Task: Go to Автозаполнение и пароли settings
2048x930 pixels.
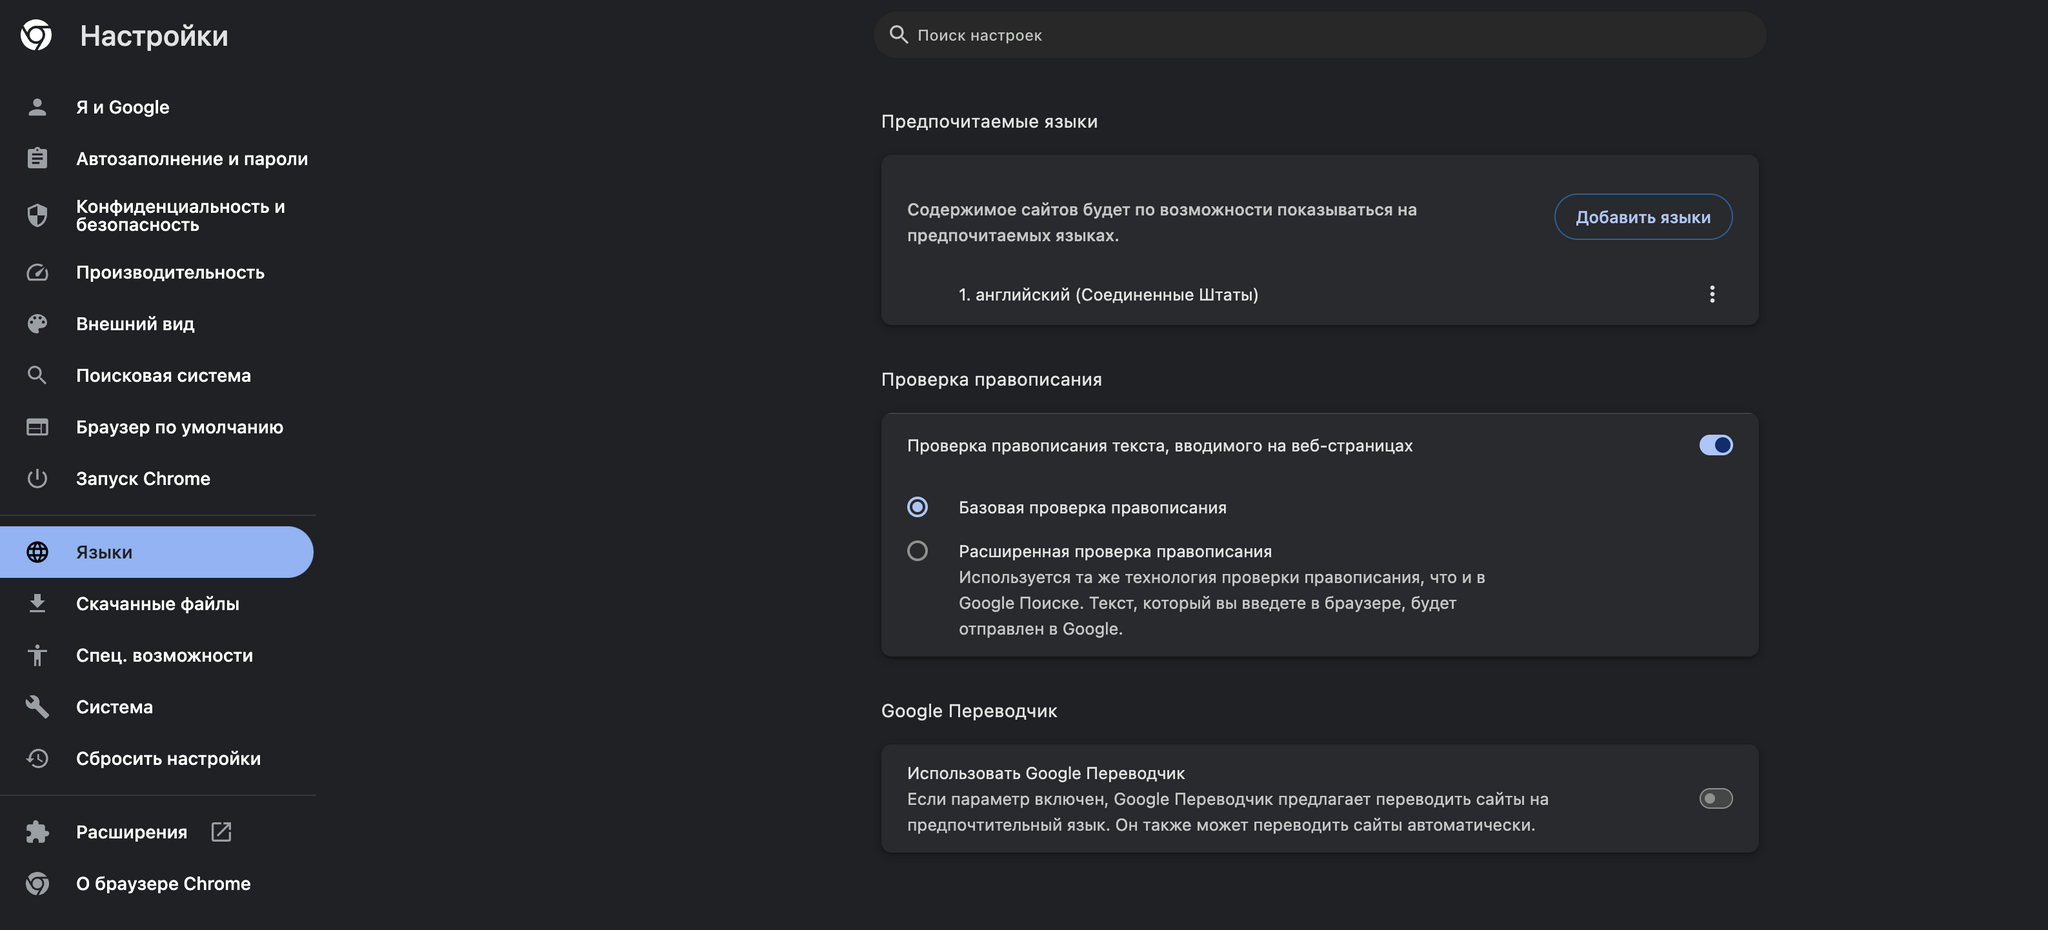Action: pos(157,158)
